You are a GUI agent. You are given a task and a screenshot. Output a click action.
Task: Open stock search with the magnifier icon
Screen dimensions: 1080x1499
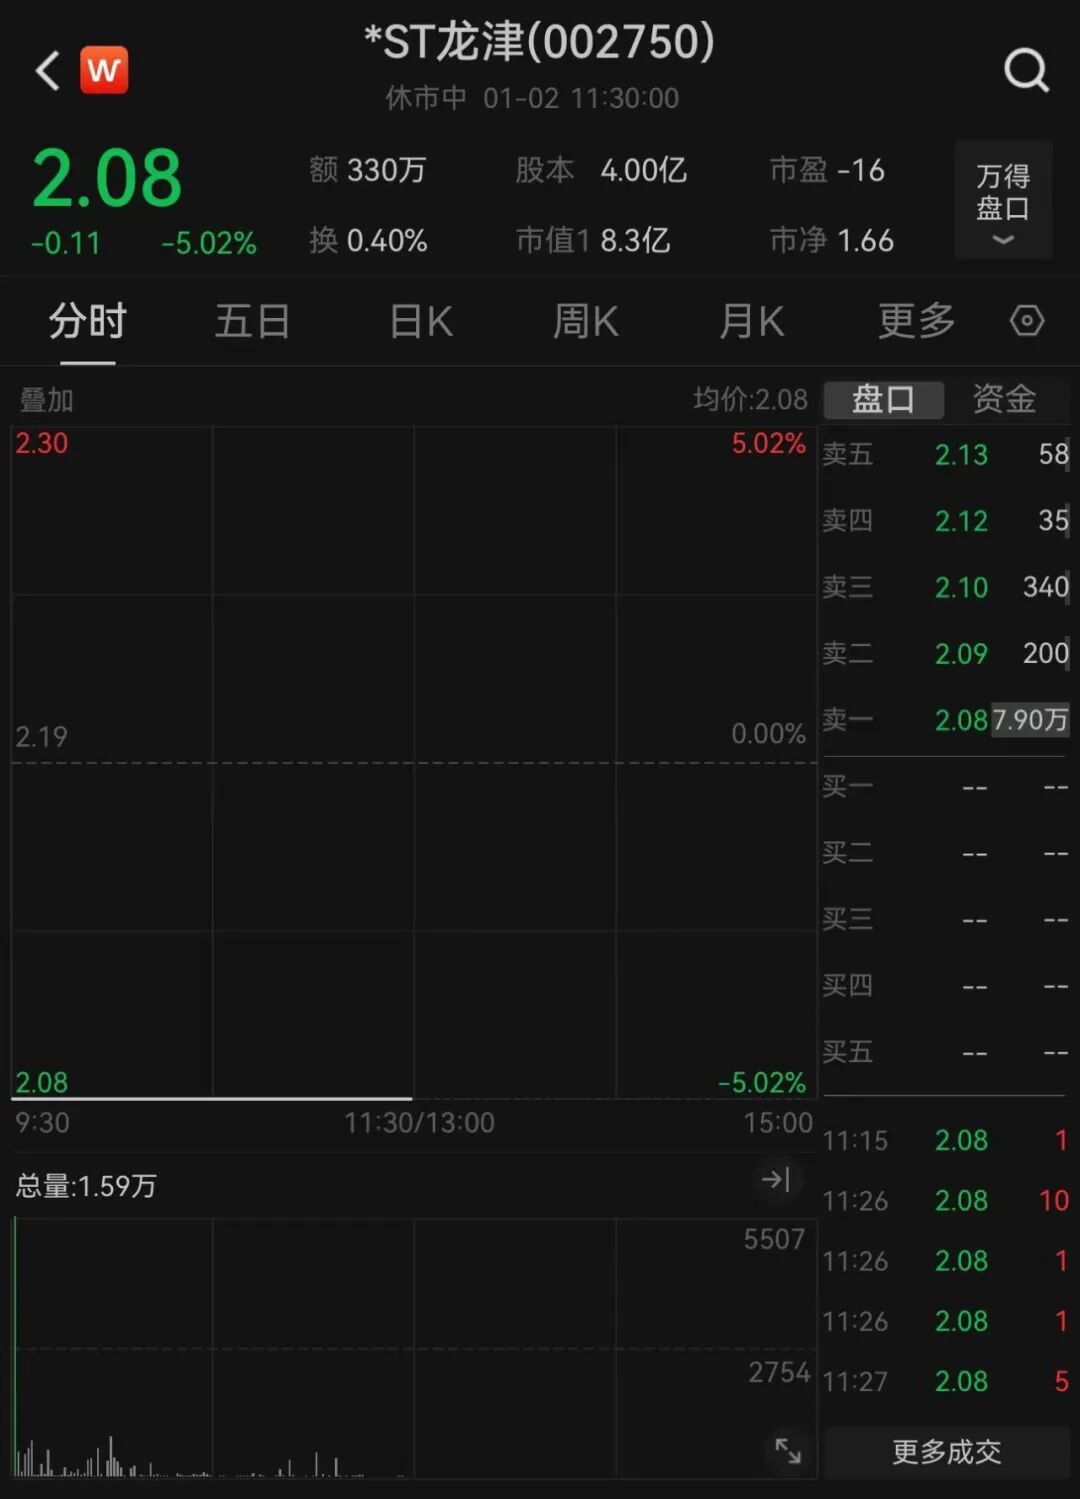(1025, 69)
